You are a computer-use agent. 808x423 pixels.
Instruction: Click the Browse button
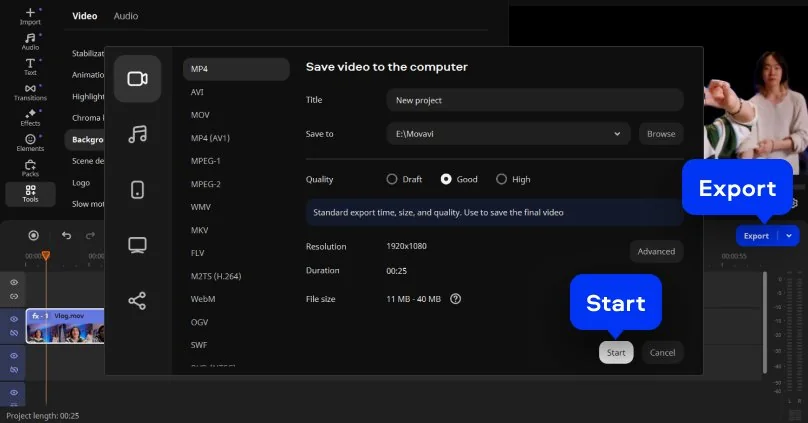coord(660,133)
